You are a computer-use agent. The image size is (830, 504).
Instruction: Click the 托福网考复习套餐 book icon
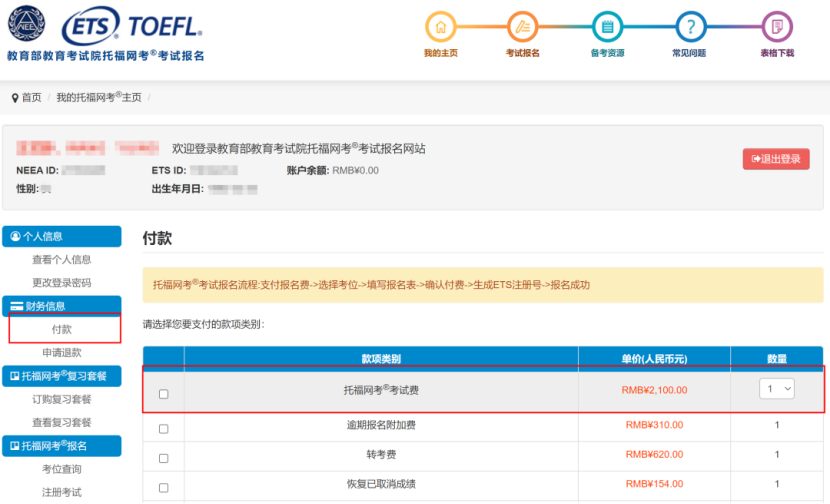tap(15, 376)
